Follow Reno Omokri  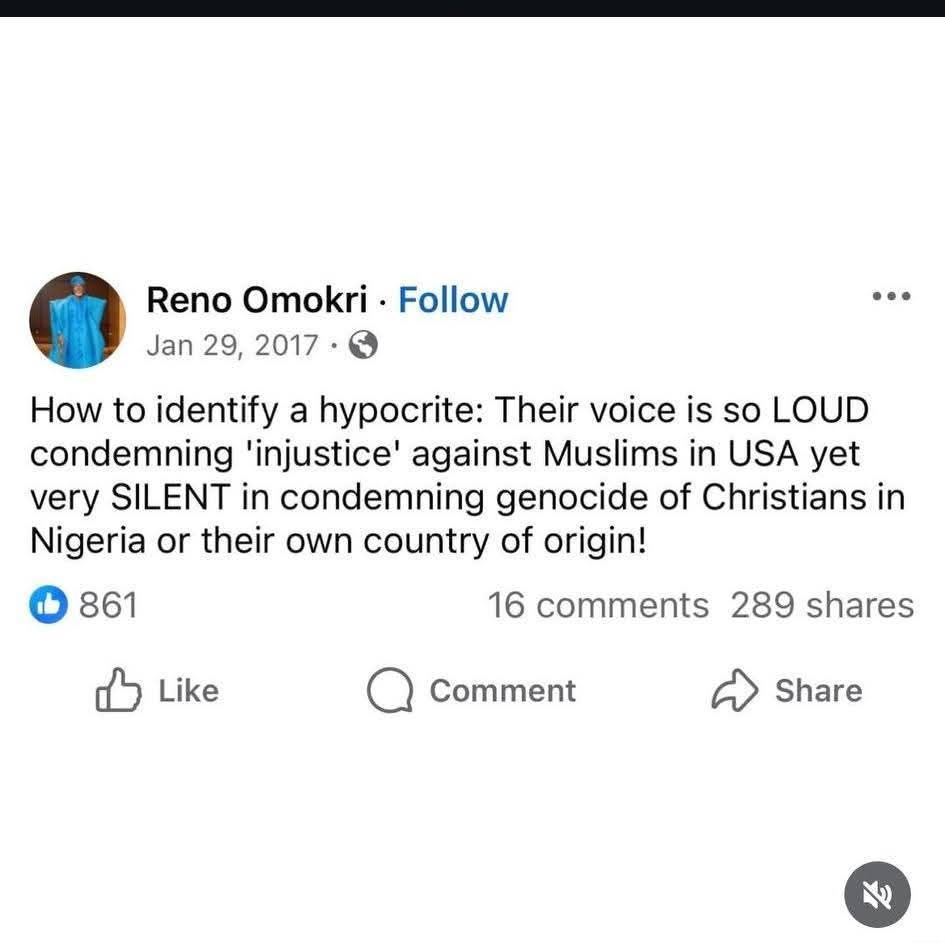pyautogui.click(x=453, y=300)
